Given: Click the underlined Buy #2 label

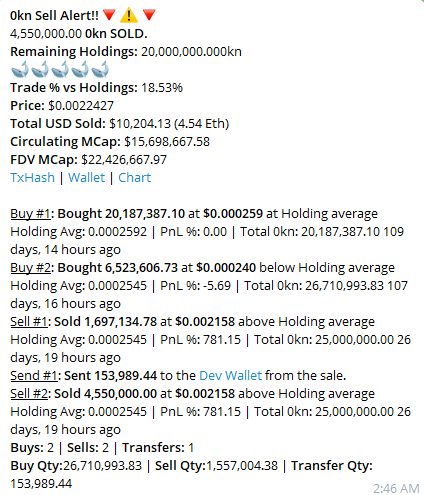Looking at the screenshot, I should pos(30,268).
